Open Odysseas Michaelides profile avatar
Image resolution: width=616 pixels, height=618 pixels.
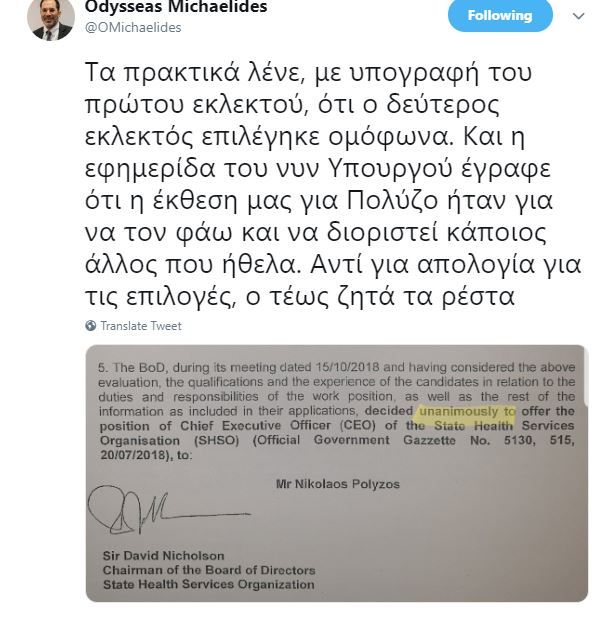tap(51, 19)
